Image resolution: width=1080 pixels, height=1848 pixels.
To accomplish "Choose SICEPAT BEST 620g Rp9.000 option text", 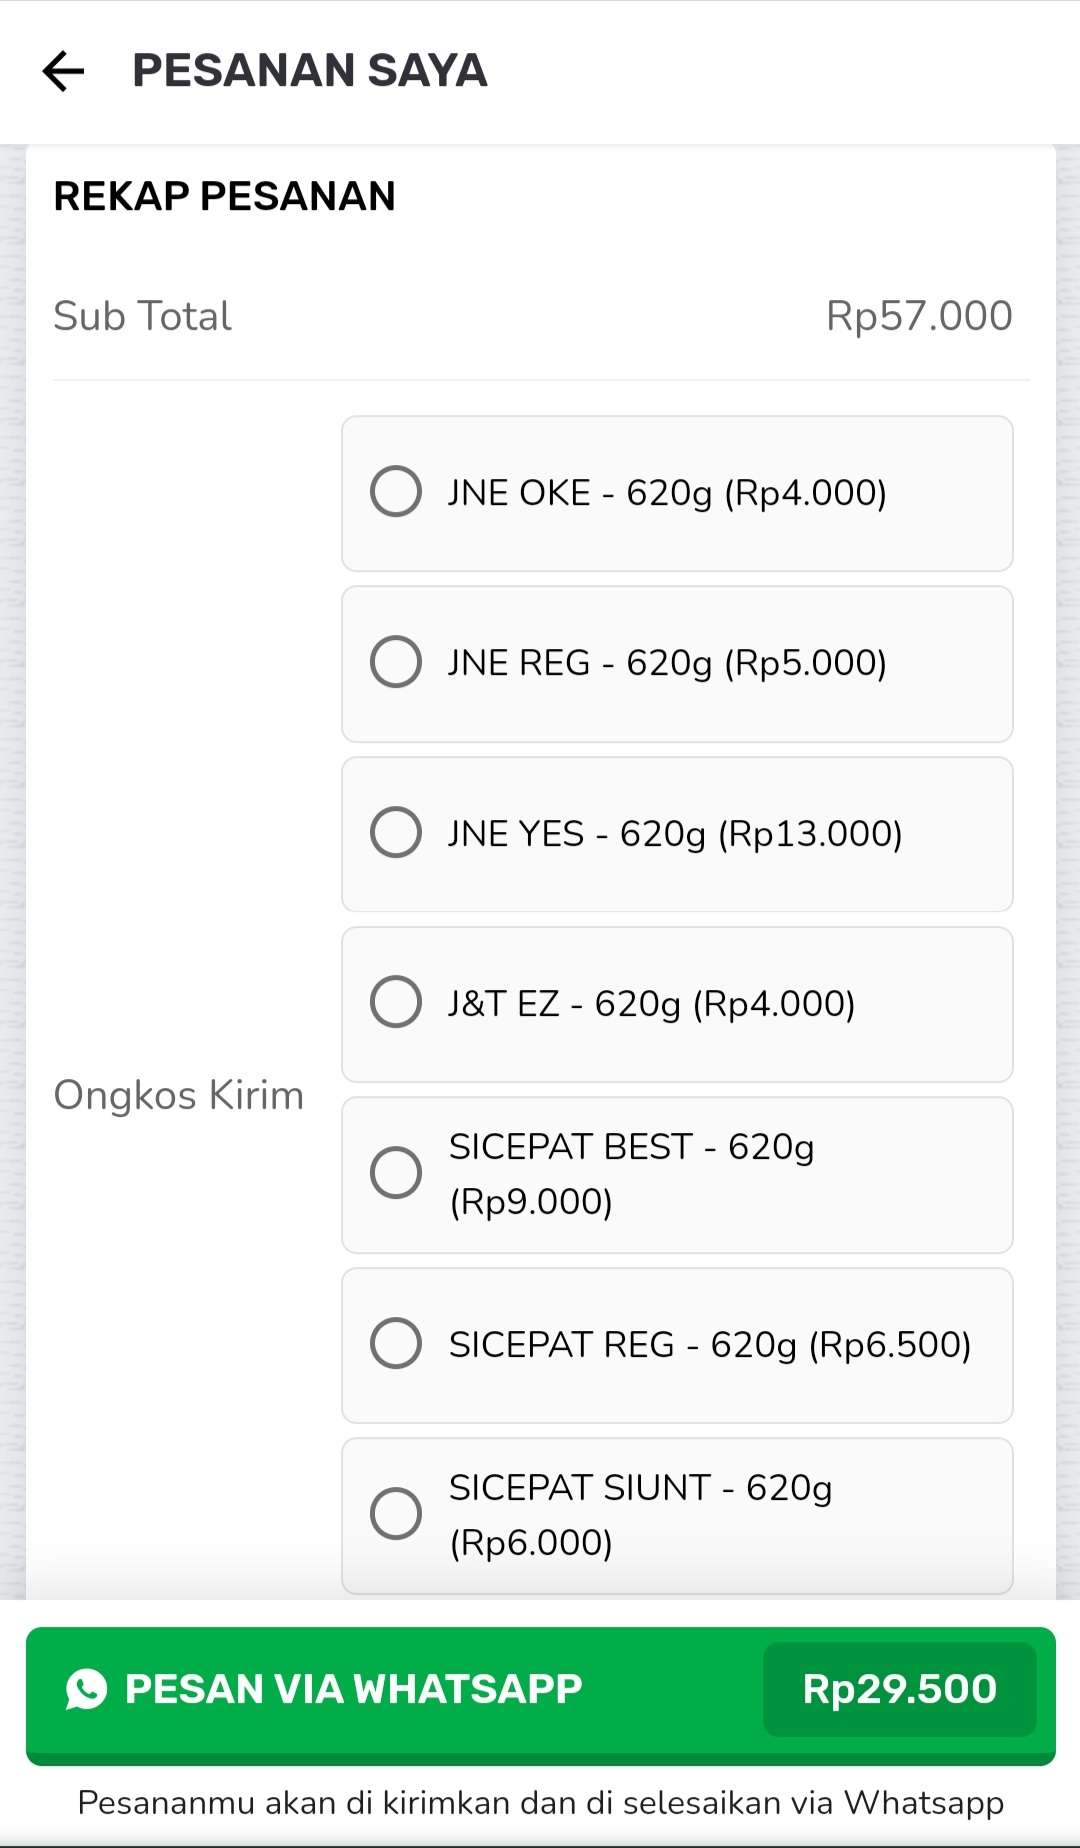I will tap(632, 1174).
